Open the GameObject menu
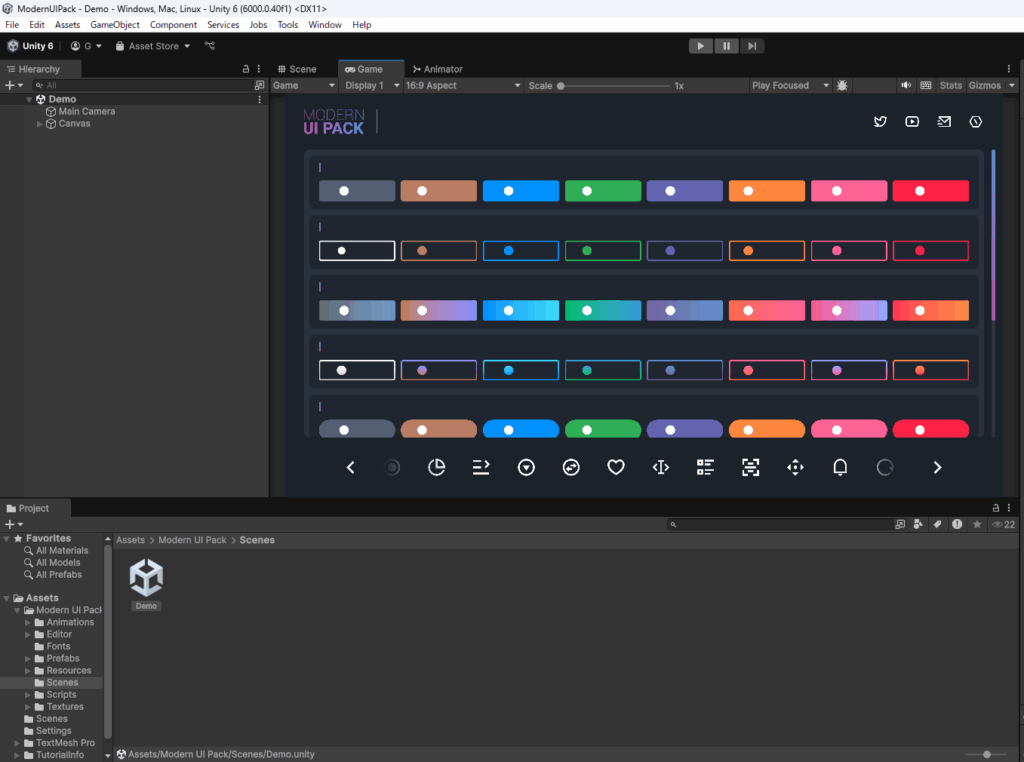Screen dimensions: 1024x762 (x=115, y=25)
